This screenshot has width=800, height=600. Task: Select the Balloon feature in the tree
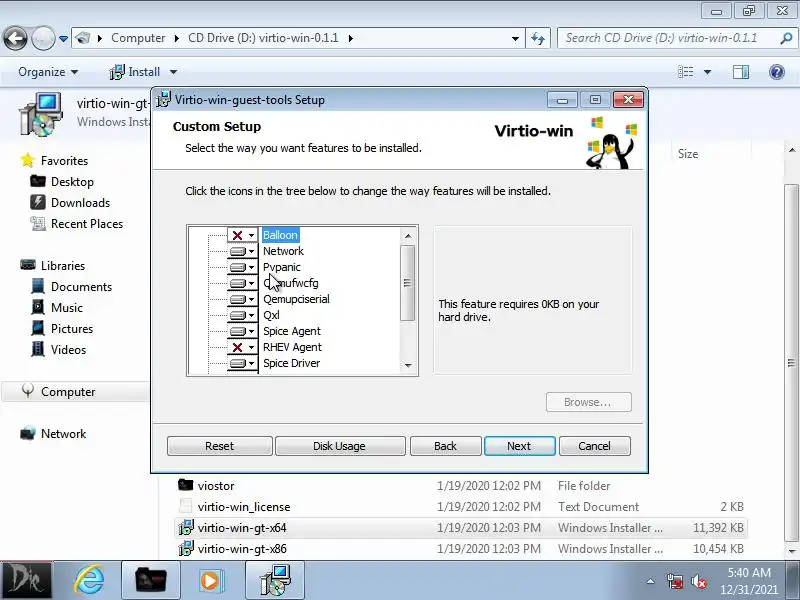[x=280, y=235]
